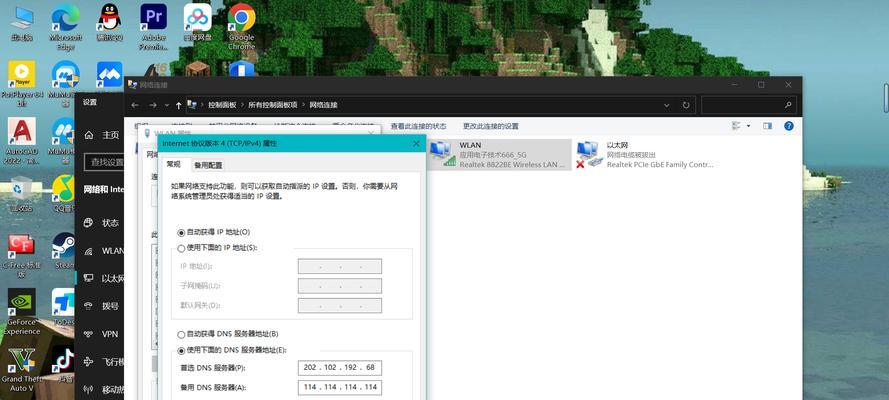Refresh the Network Connections address bar
889x400 pixels.
coord(686,105)
